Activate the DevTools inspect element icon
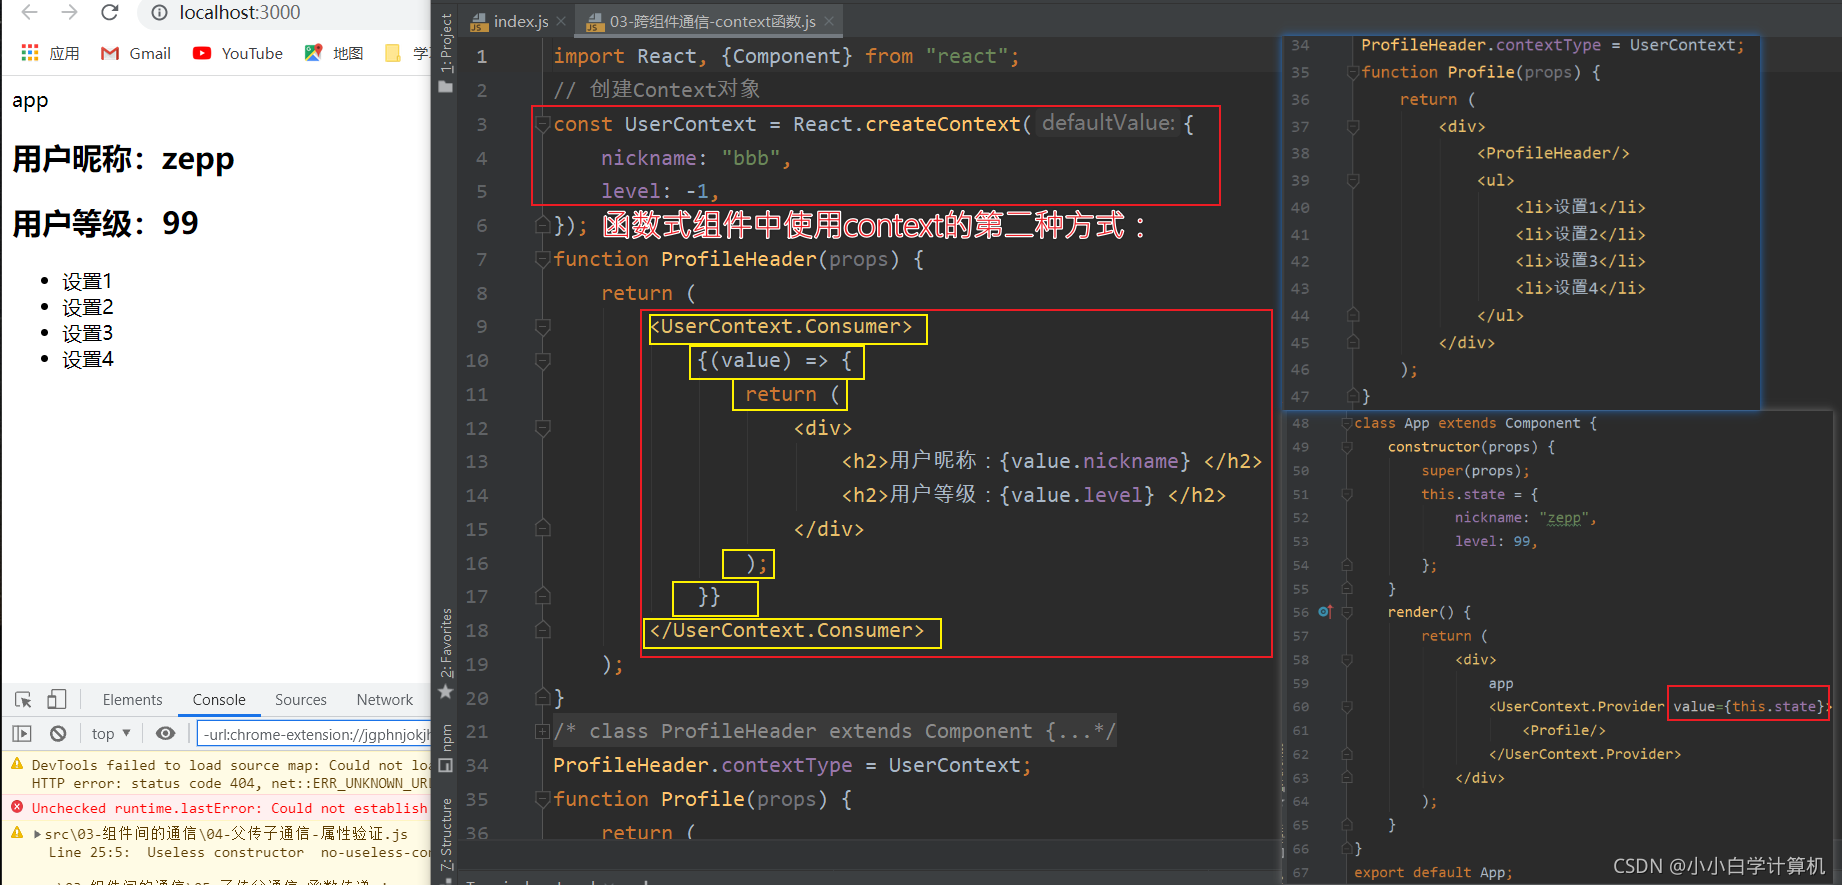This screenshot has width=1842, height=885. click(x=24, y=700)
